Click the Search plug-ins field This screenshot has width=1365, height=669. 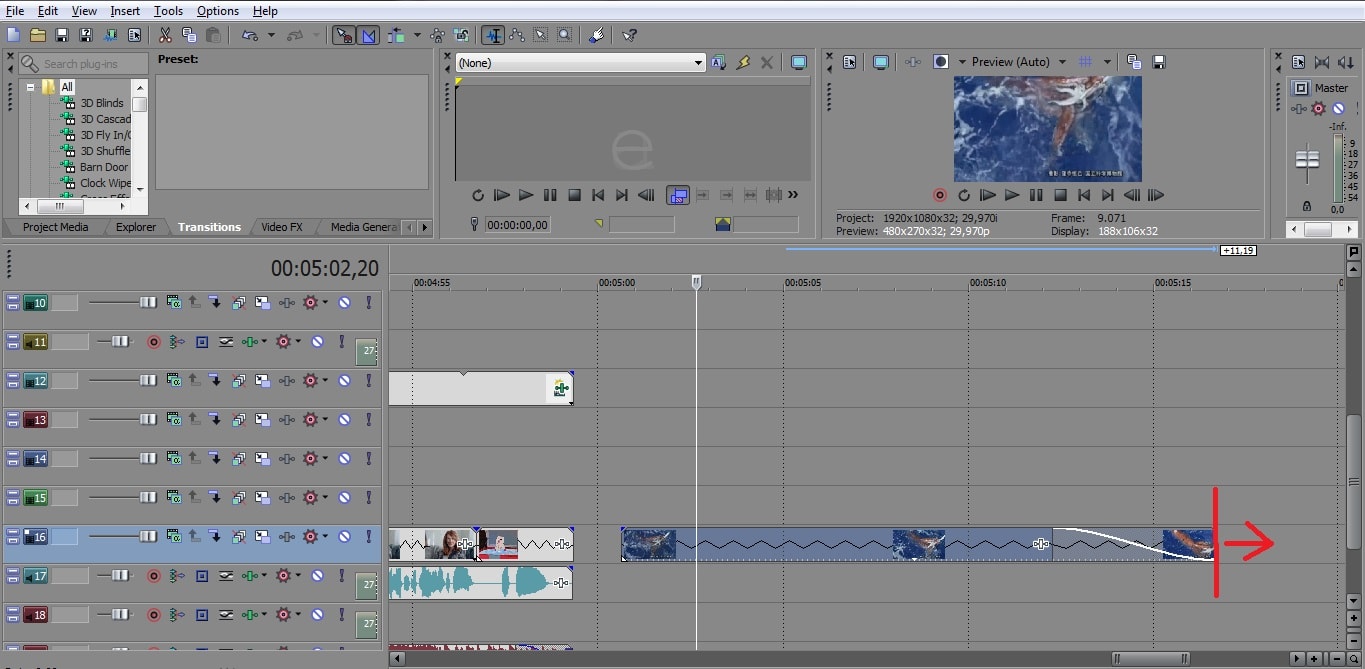click(x=84, y=64)
